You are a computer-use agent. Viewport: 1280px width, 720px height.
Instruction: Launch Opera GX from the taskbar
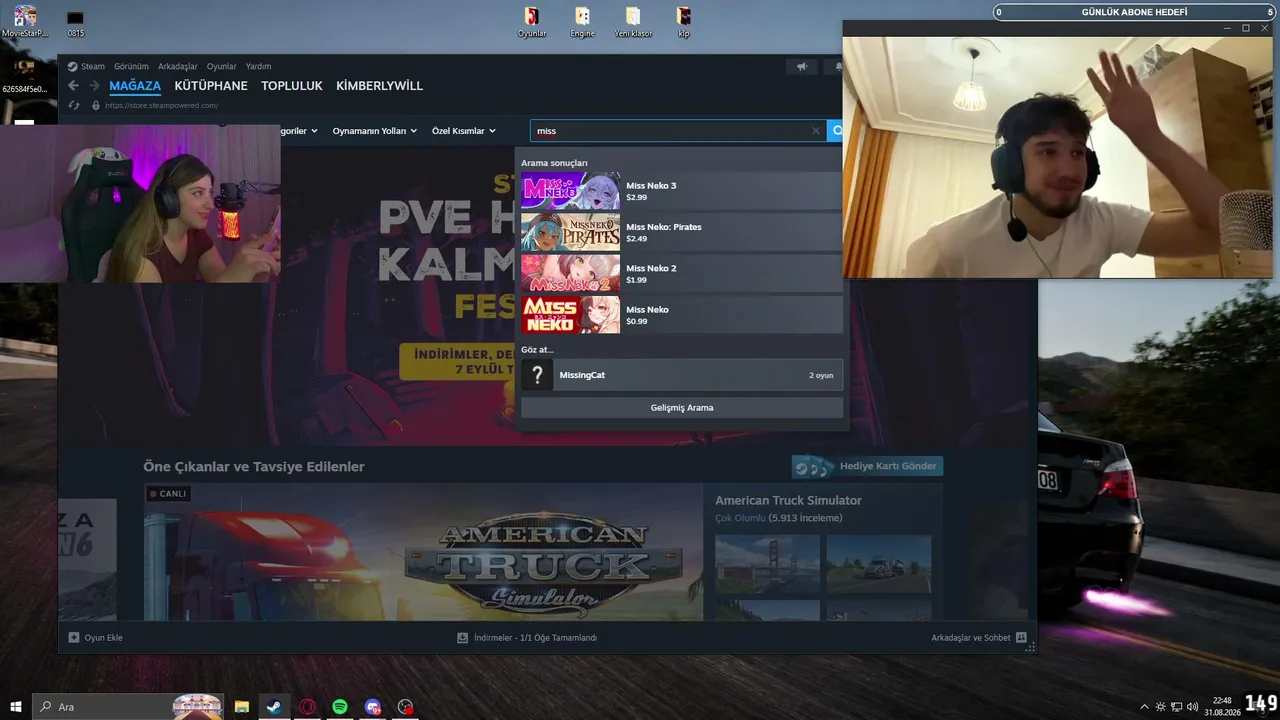click(x=307, y=707)
